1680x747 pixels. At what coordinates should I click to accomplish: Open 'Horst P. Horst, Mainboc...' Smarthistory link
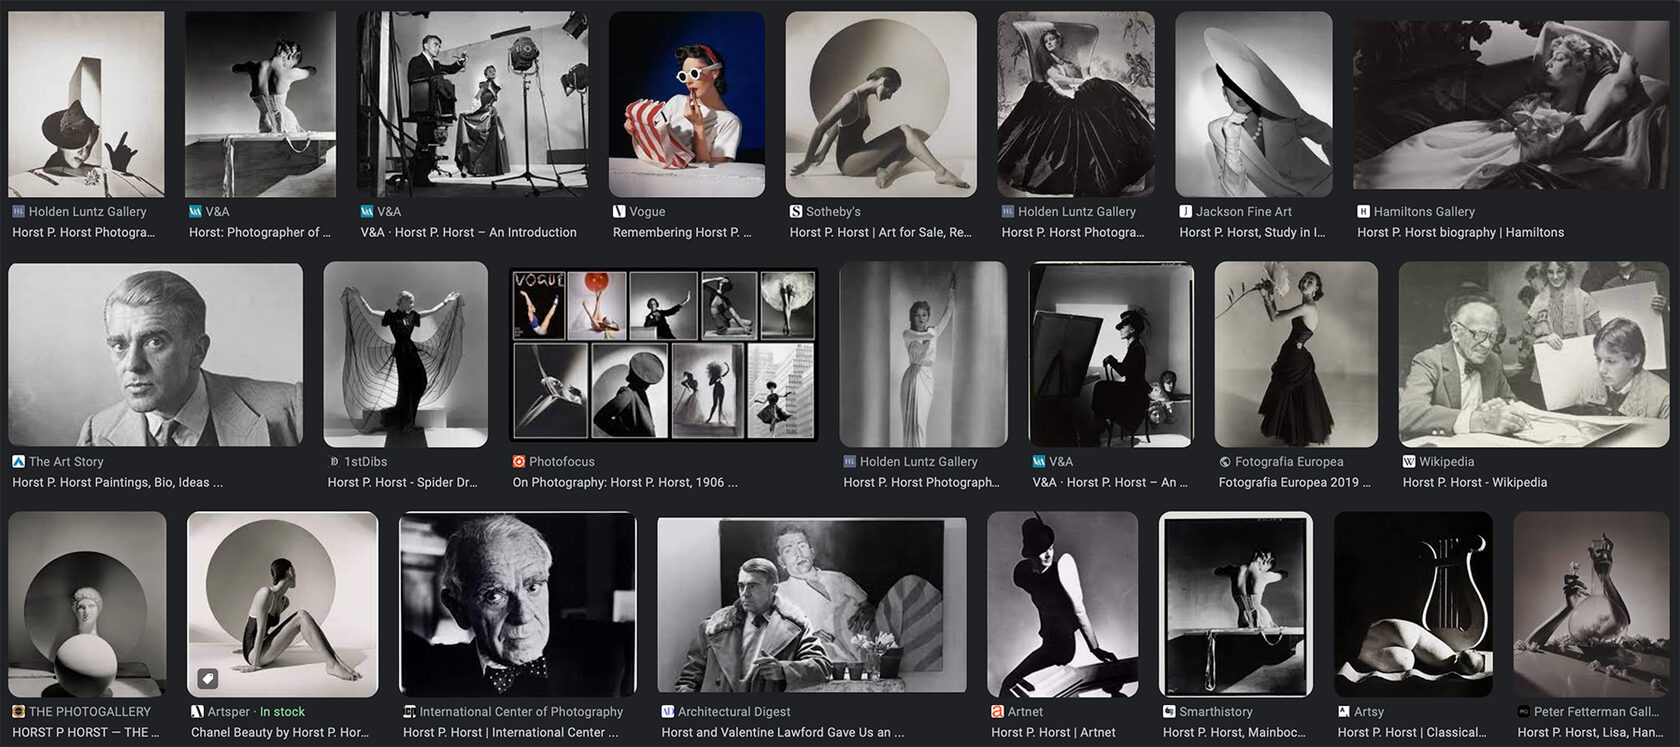1234,732
